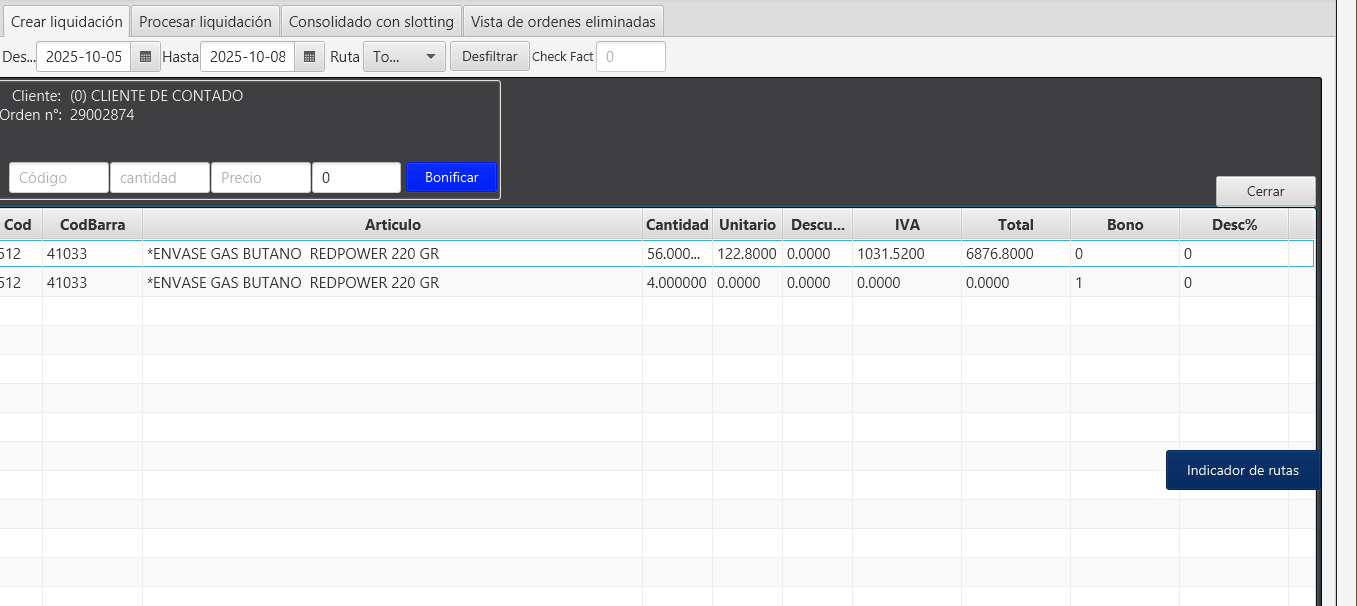Open the Indicador de rutas panel

(1242, 470)
